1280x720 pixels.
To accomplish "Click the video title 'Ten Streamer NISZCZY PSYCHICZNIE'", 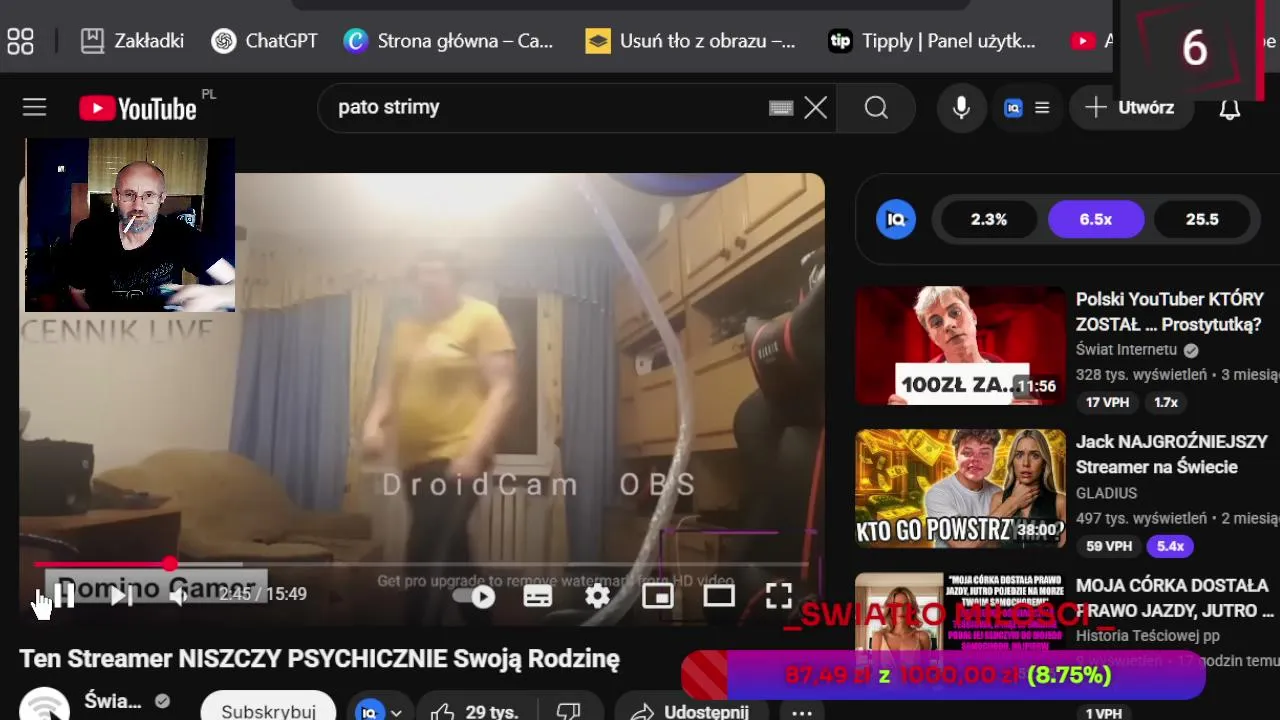I will [x=320, y=659].
